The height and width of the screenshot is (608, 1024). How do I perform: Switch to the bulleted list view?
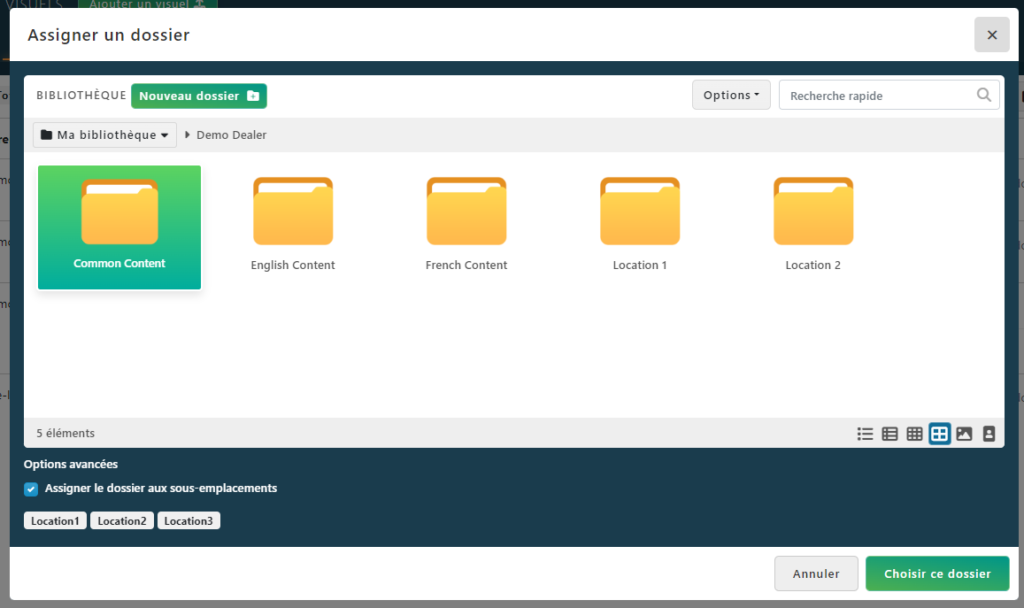coord(865,434)
